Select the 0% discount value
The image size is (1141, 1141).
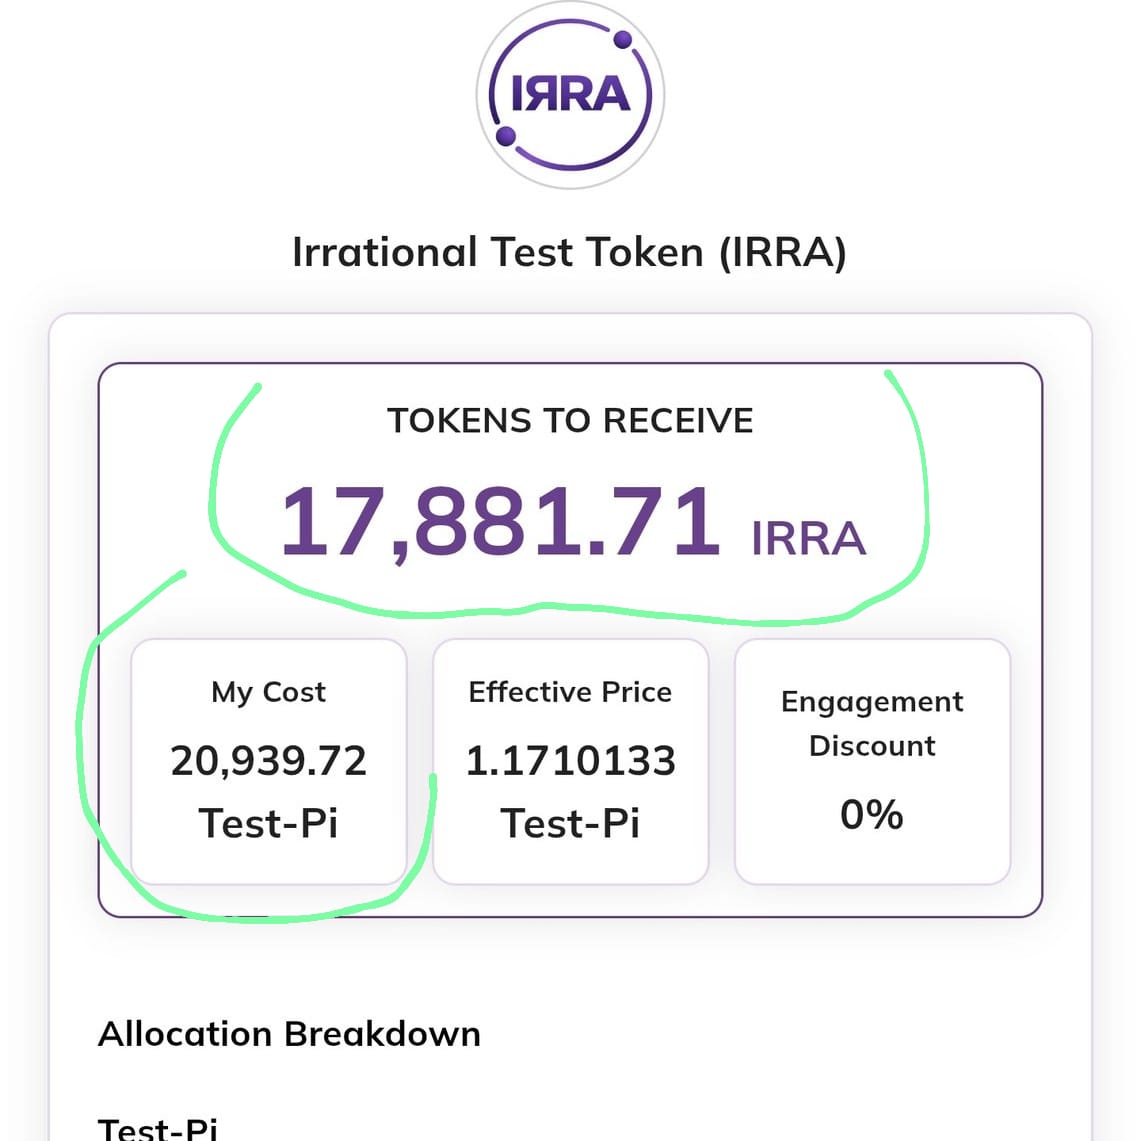pyautogui.click(x=872, y=814)
